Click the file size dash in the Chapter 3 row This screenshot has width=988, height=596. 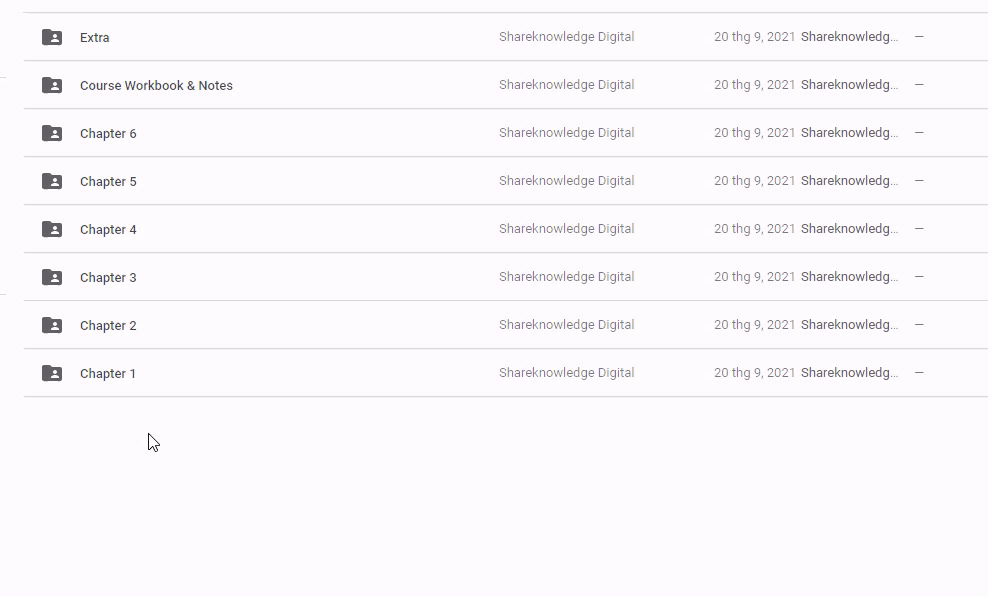coord(919,277)
